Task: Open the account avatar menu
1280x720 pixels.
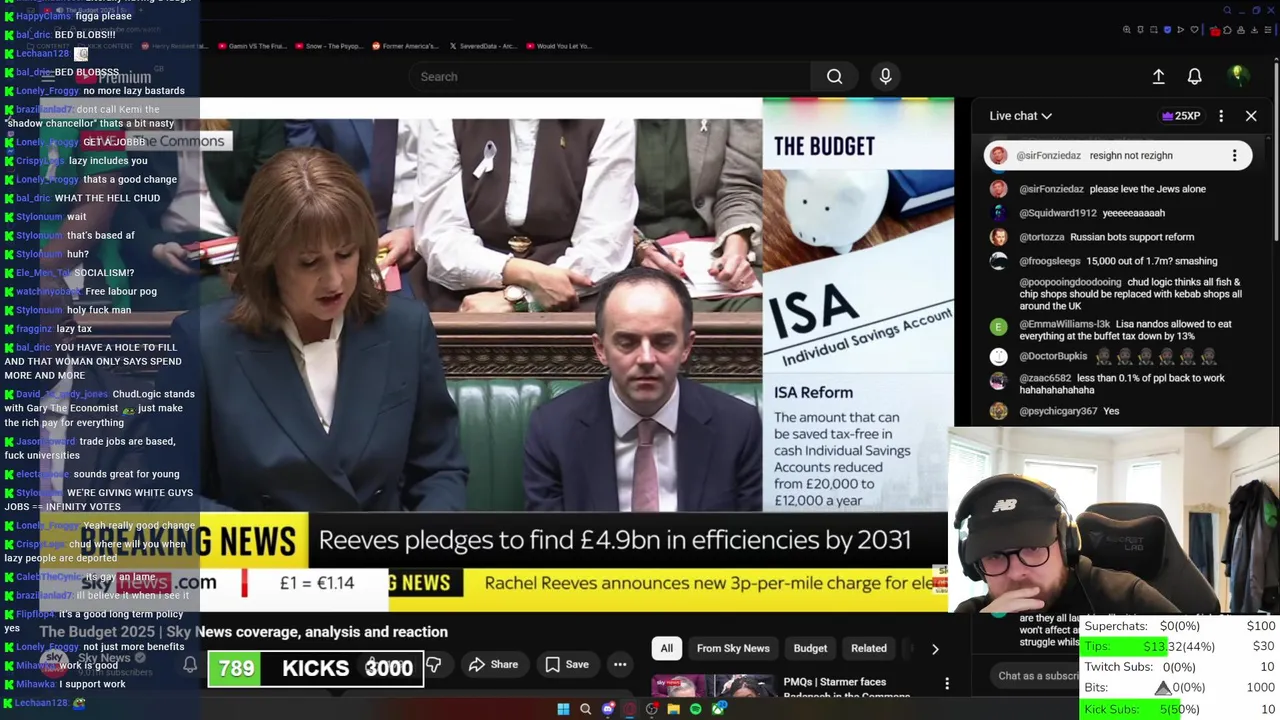Action: [1237, 76]
